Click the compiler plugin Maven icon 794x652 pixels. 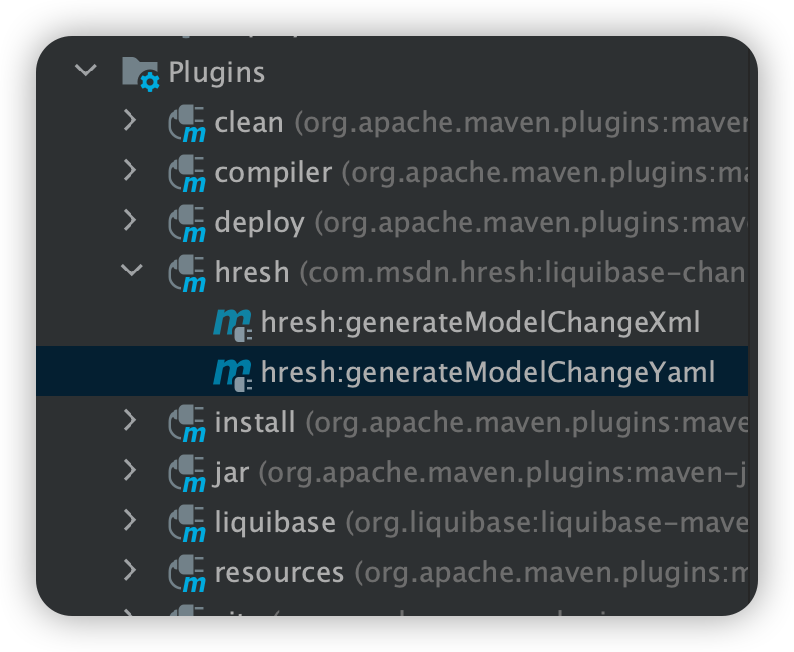pos(187,174)
